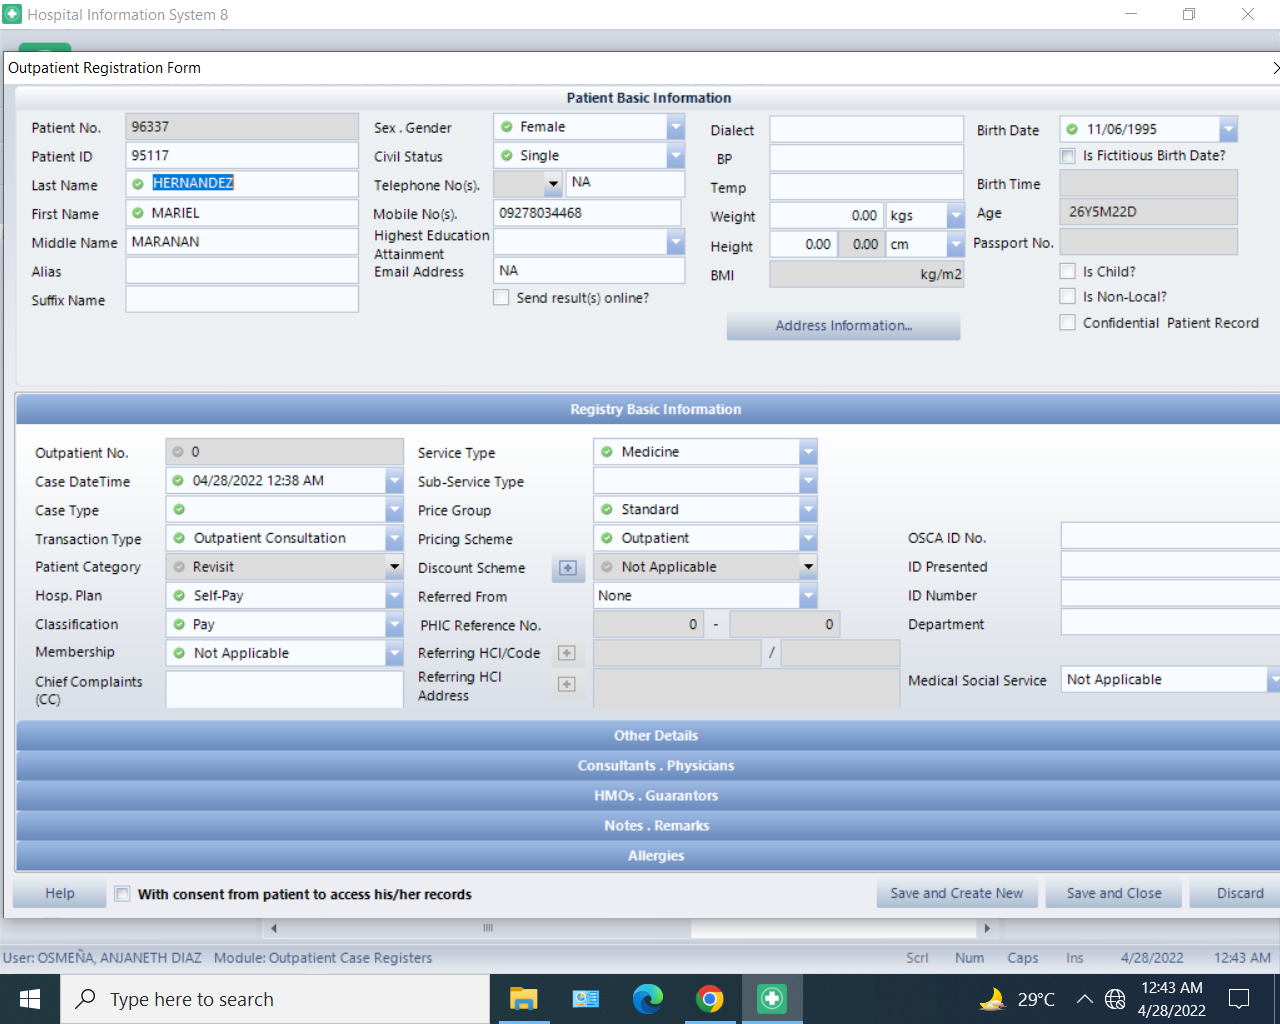
Task: Click the Middle Name field MARANAN
Action: [242, 242]
